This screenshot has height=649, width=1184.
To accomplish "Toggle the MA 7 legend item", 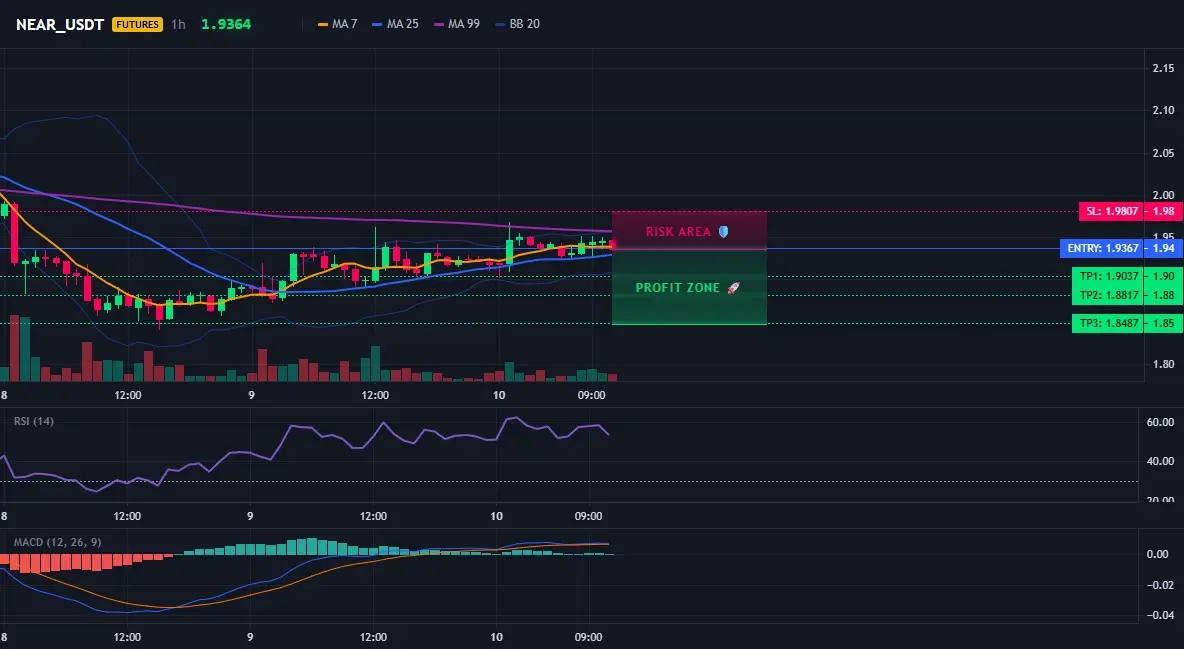I will 338,24.
